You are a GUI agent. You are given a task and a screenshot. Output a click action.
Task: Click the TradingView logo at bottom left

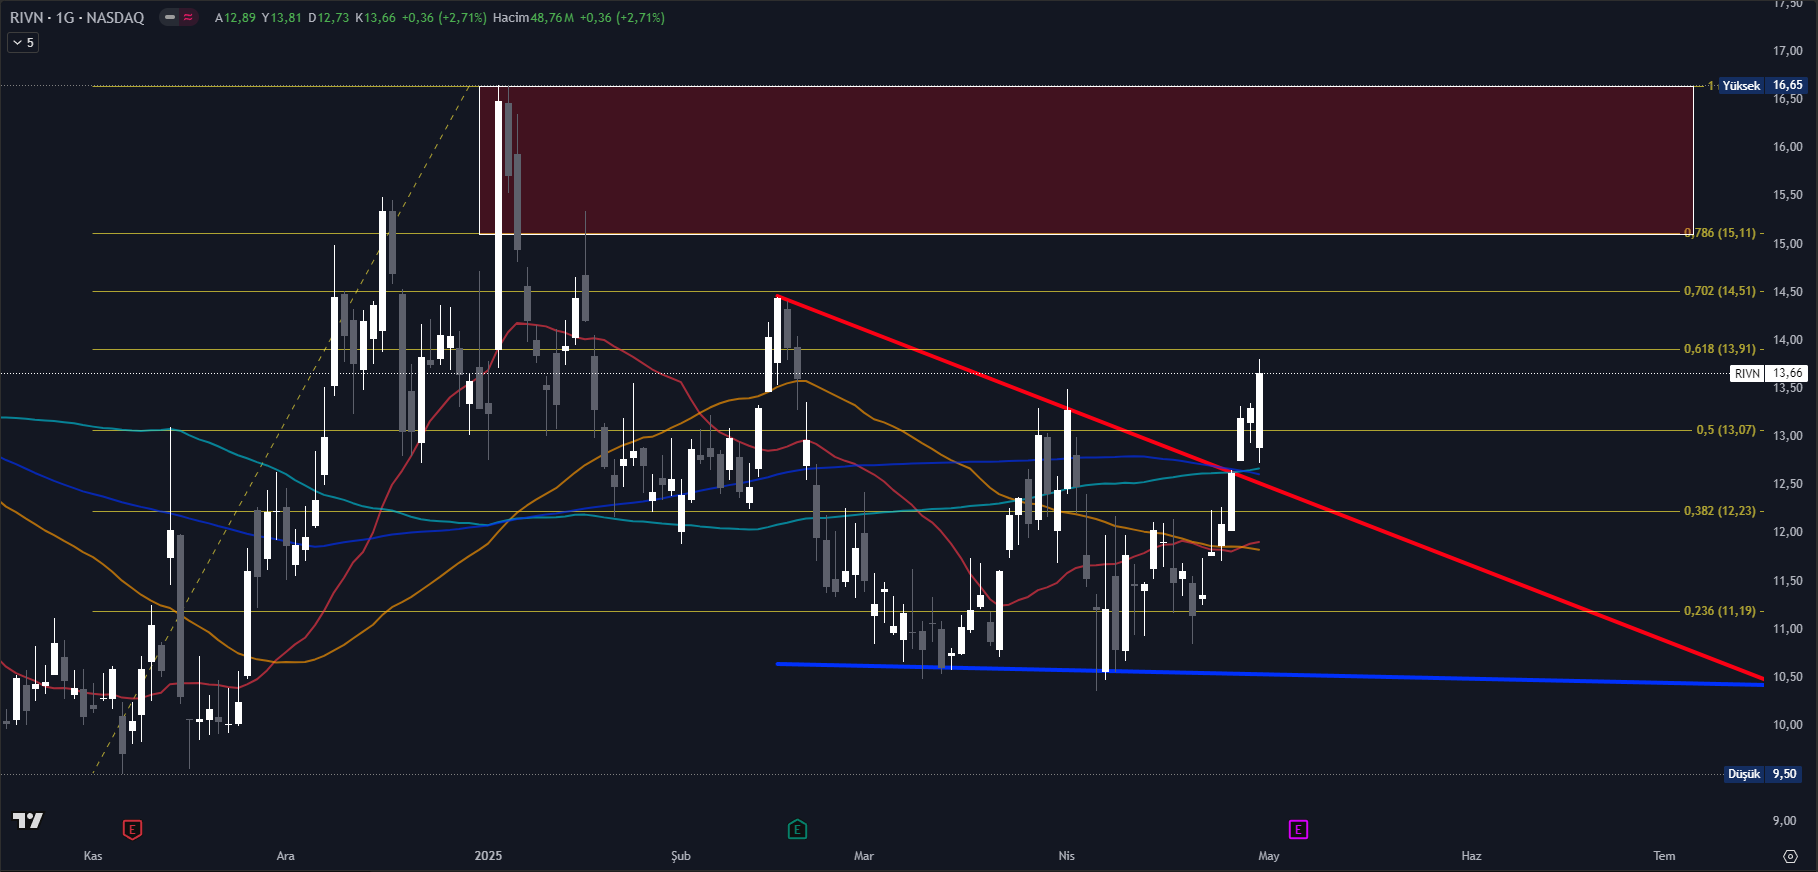(x=28, y=820)
